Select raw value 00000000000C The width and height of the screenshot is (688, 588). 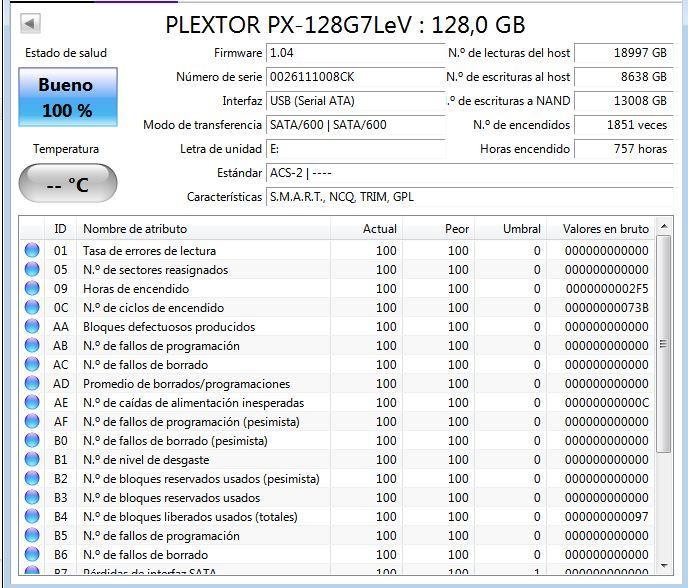click(x=607, y=402)
